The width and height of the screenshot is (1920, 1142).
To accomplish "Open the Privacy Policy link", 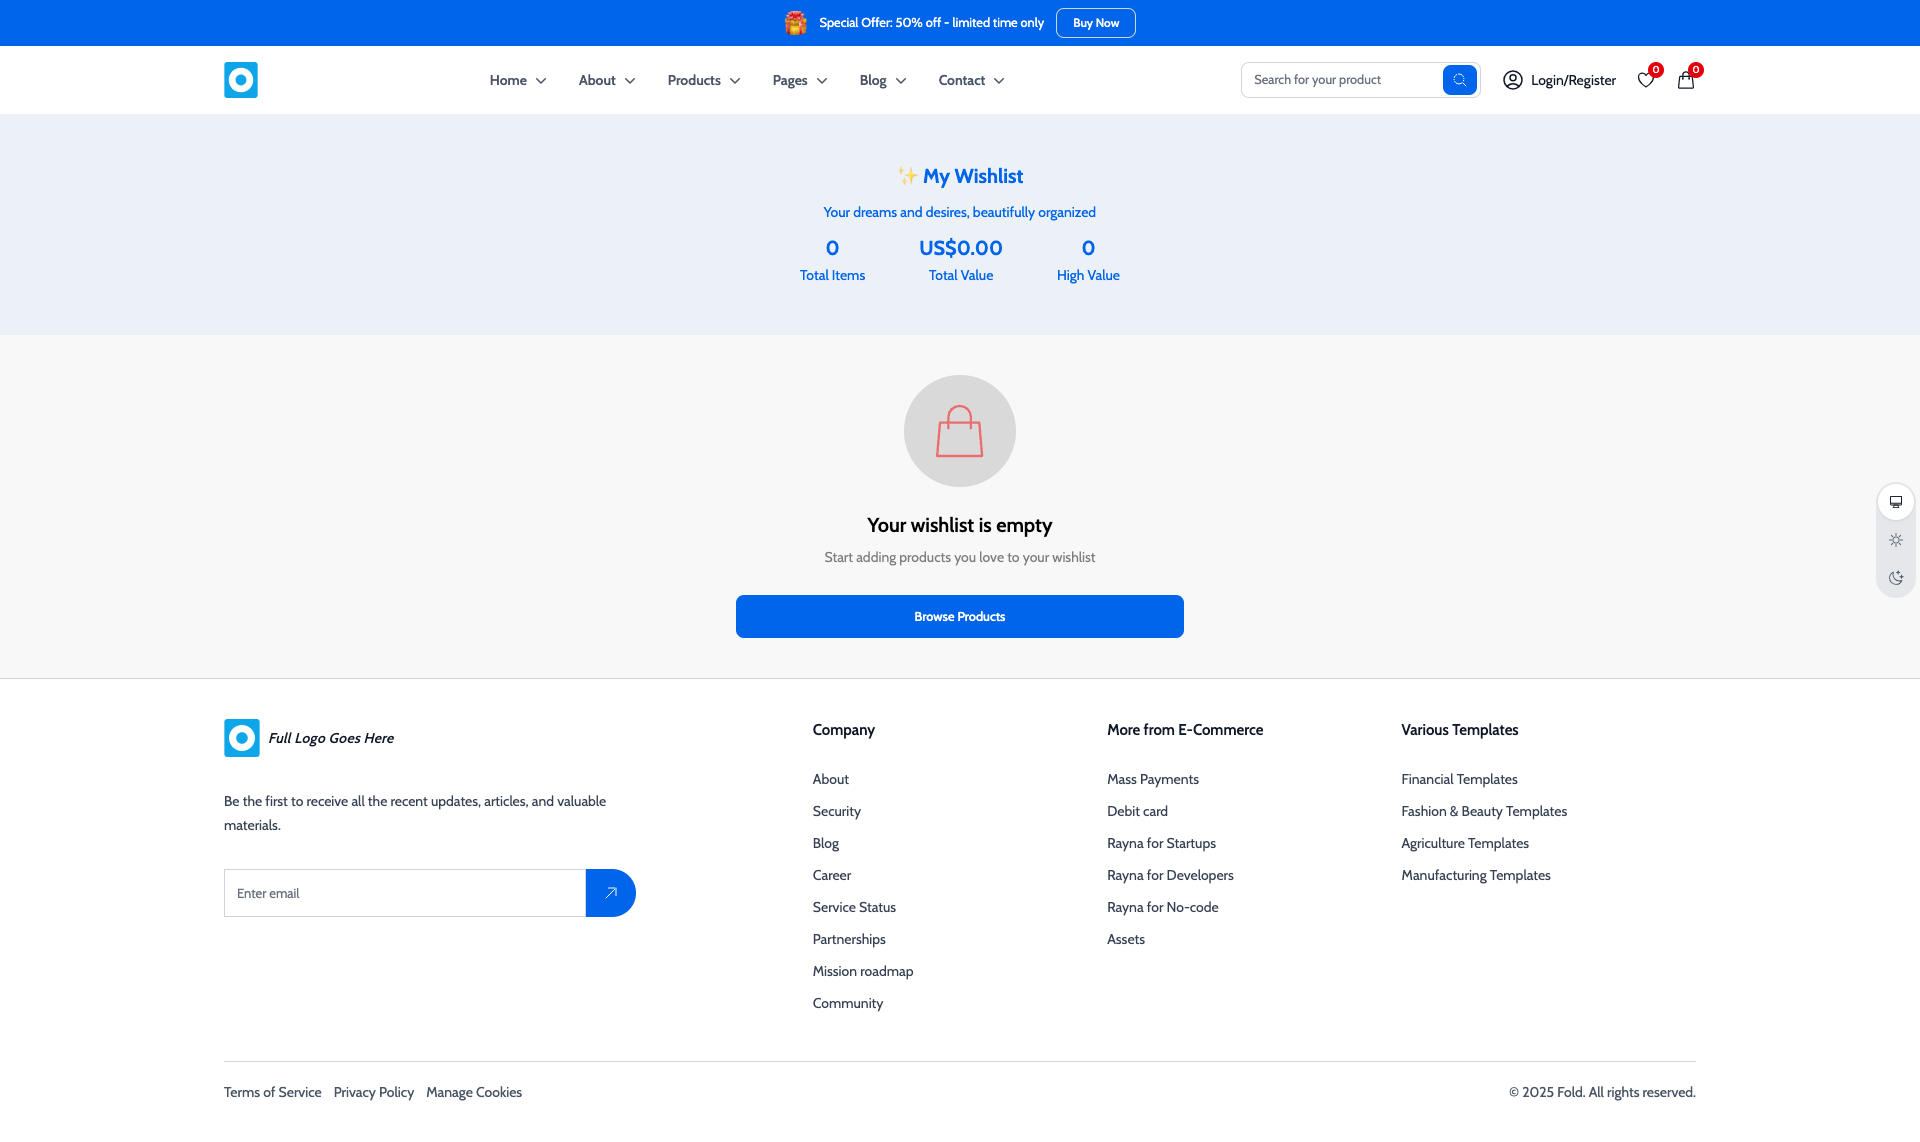I will [x=373, y=1092].
